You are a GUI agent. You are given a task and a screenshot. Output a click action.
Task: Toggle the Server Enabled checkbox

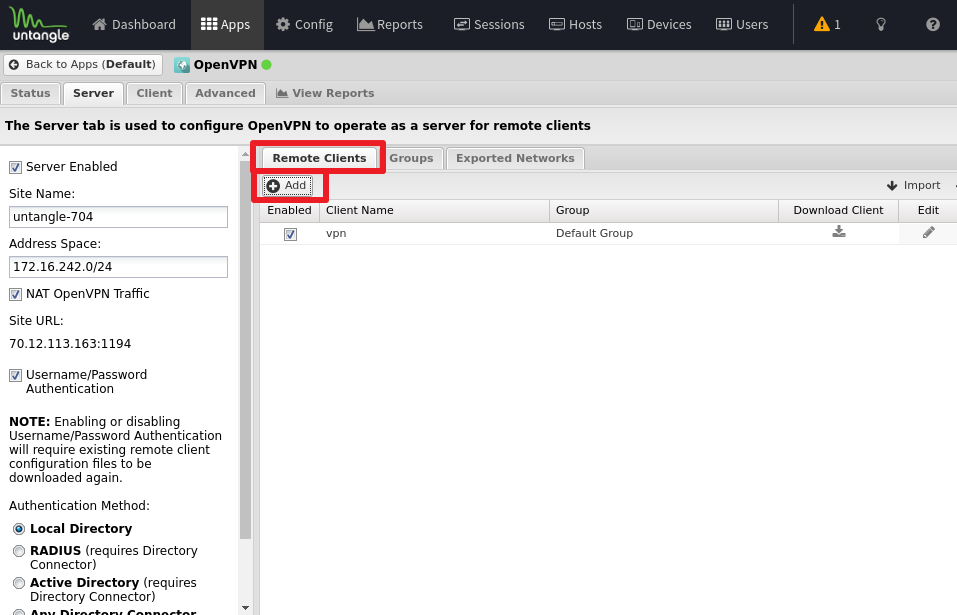(15, 167)
